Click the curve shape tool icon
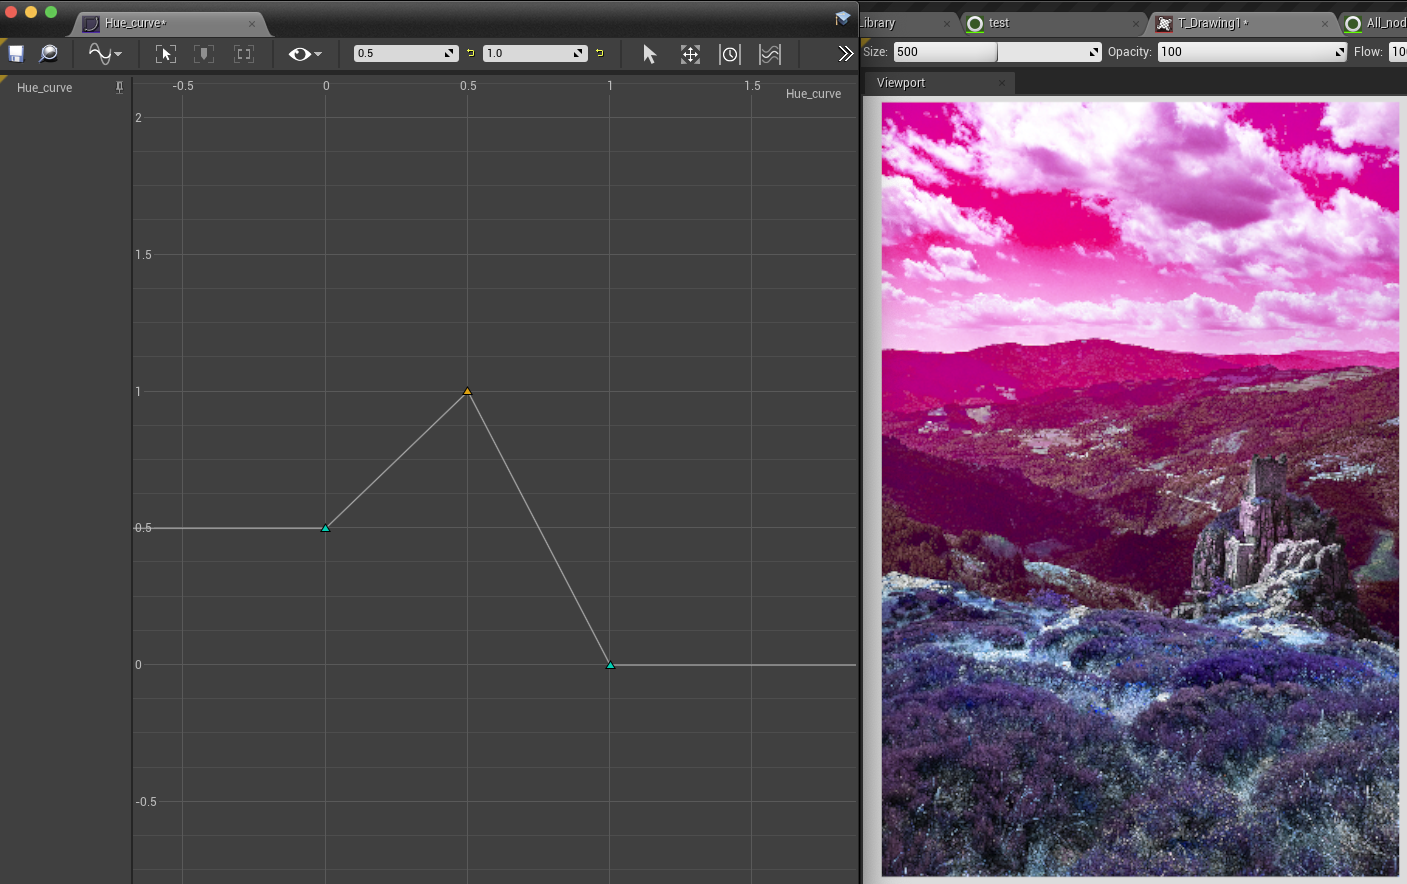 click(100, 53)
